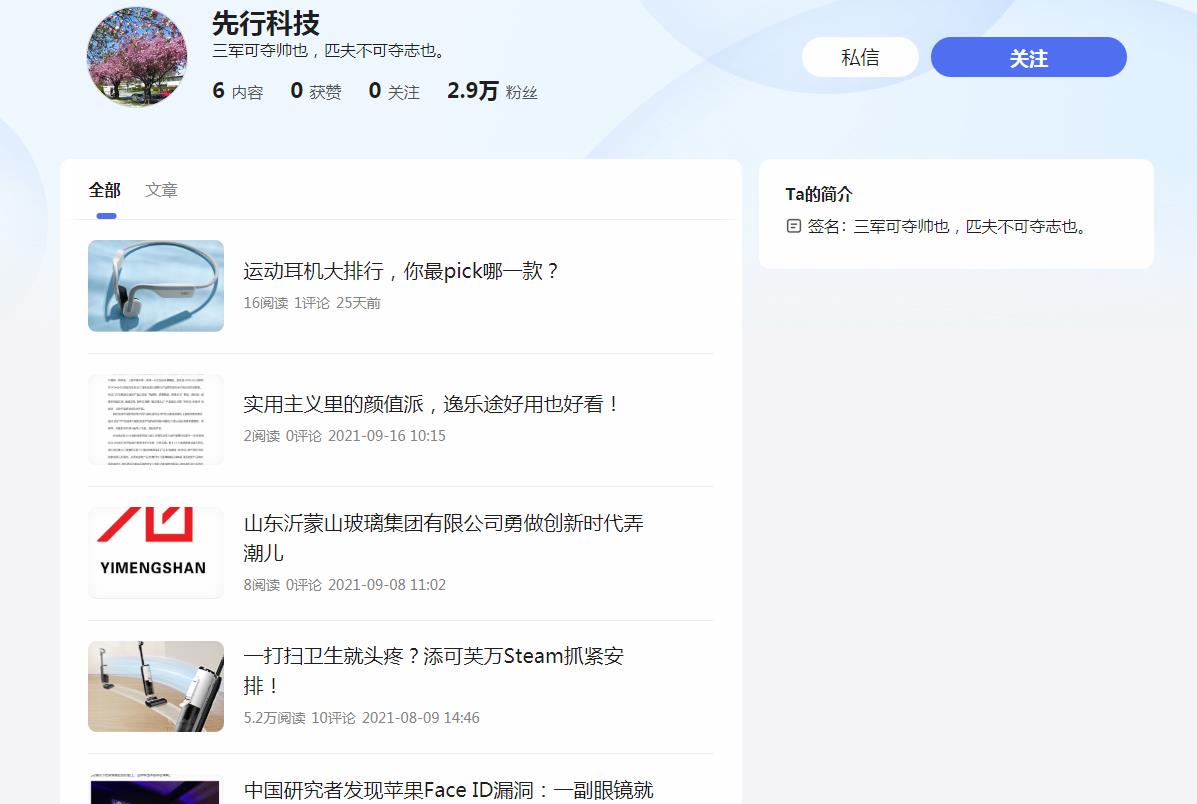
Task: Click the 2.9万 粉丝 follower count
Action: (x=492, y=91)
